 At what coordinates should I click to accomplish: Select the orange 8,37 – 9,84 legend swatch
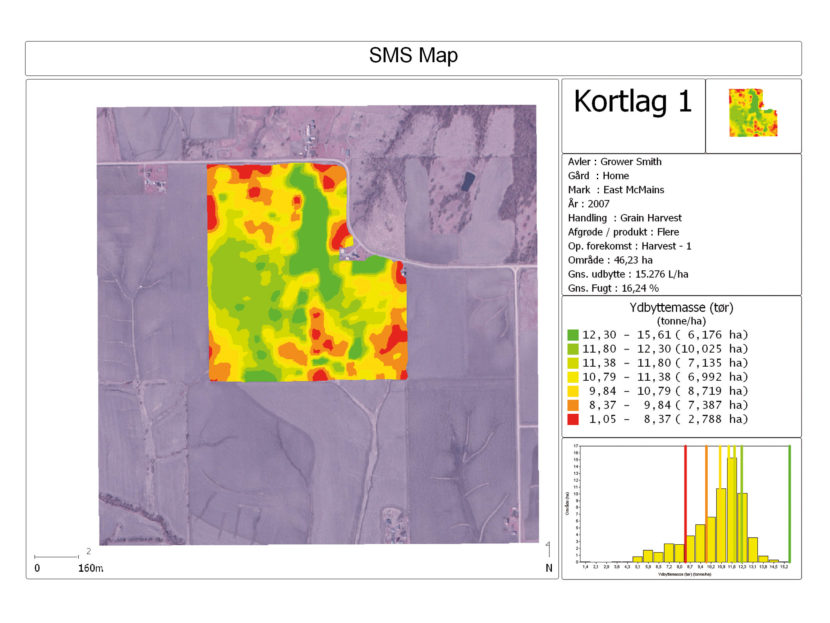click(x=573, y=405)
